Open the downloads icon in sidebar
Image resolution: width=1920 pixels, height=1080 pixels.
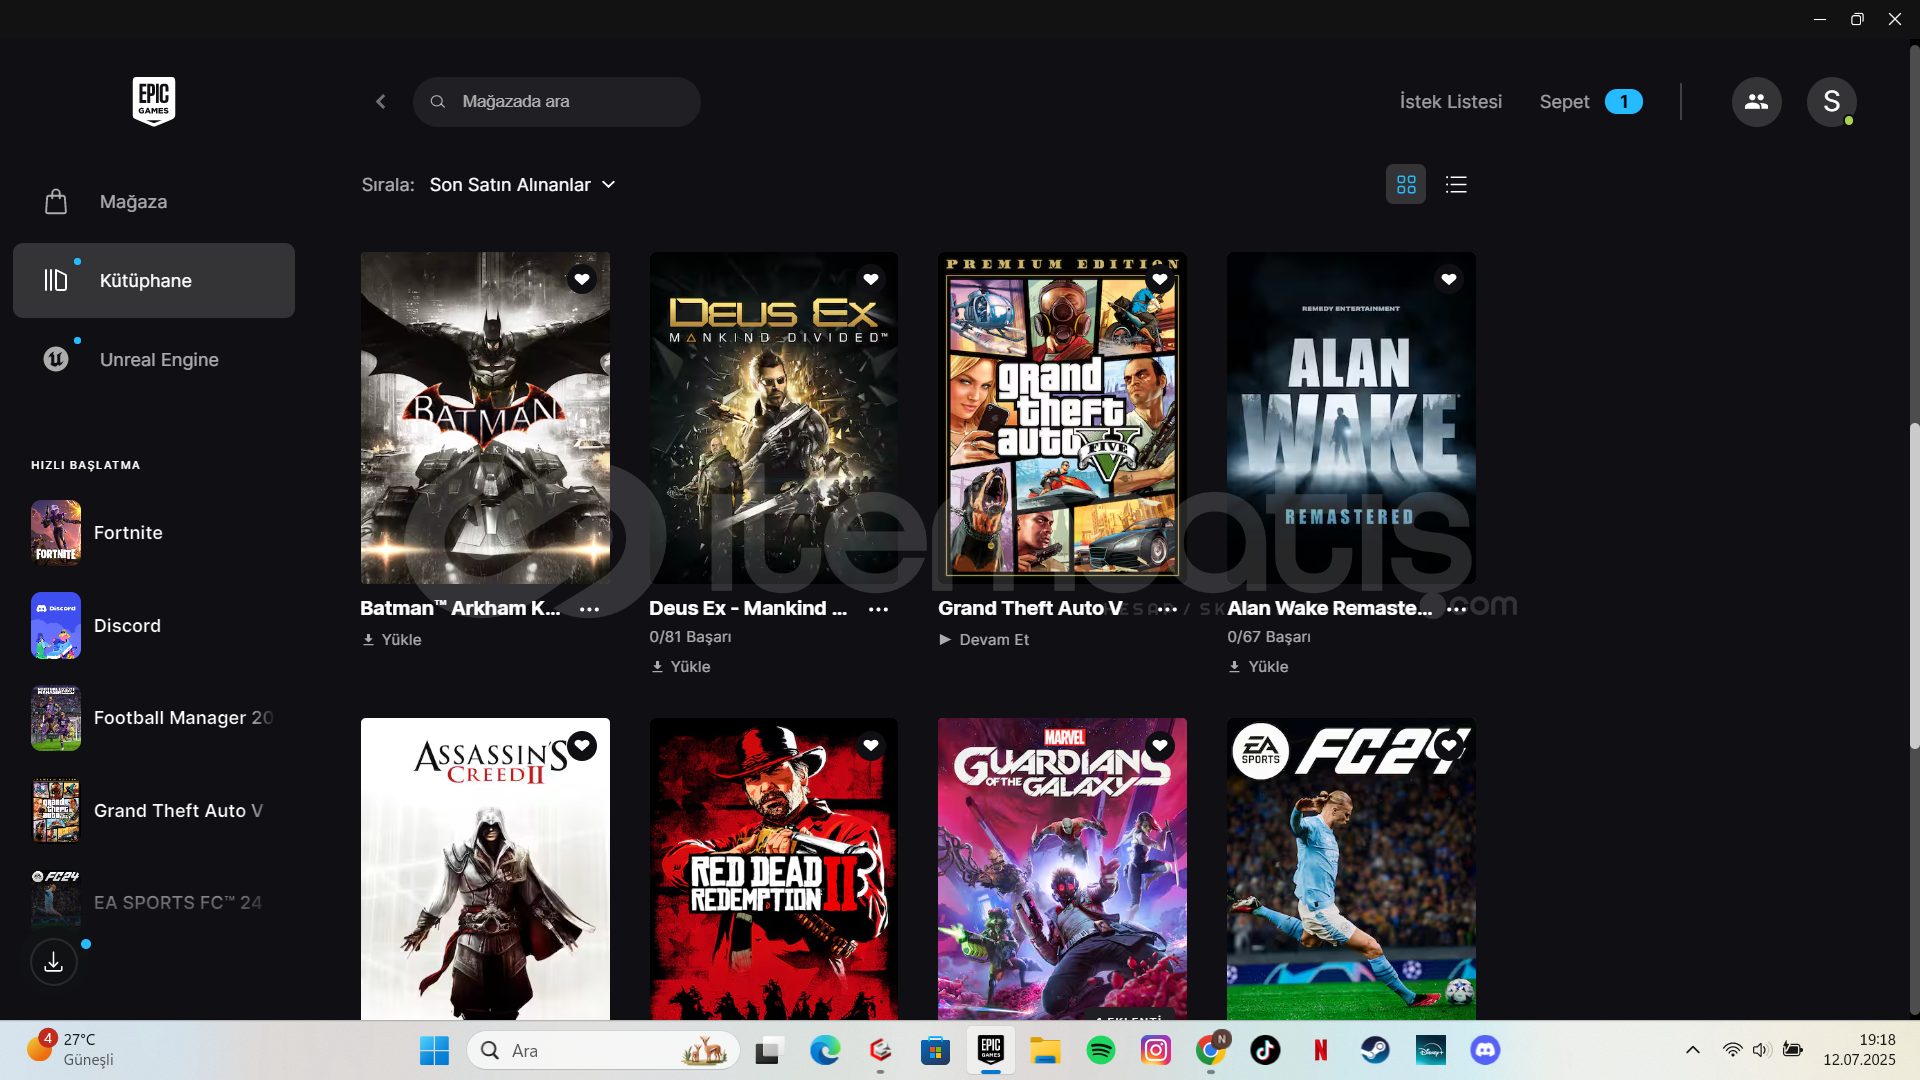pos(54,962)
